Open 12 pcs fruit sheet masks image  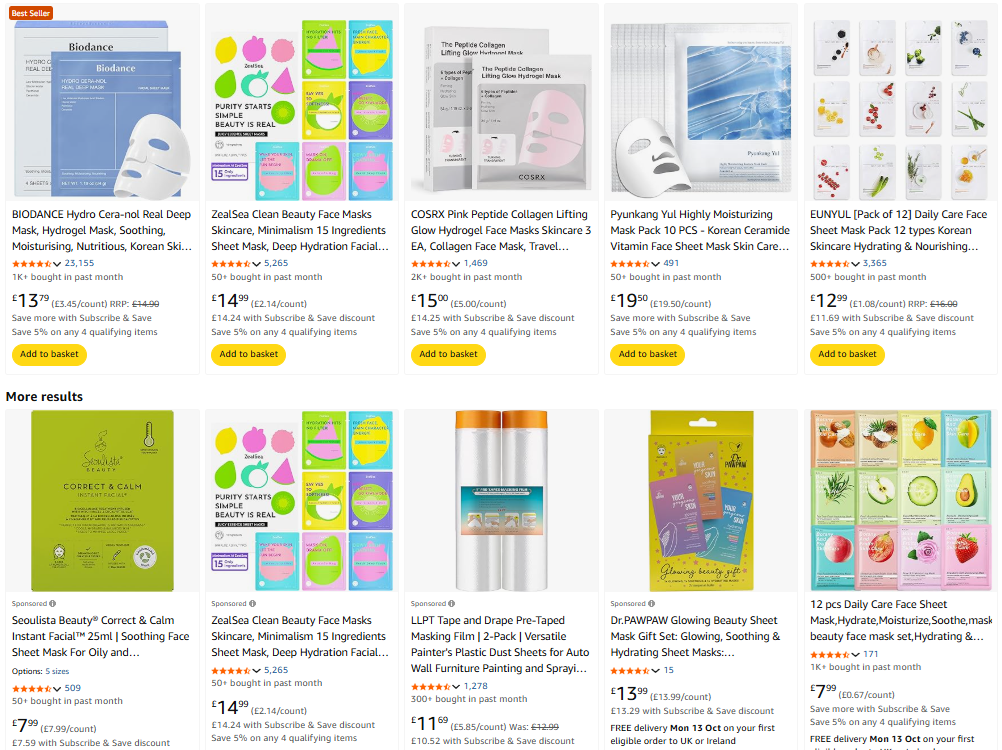[x=900, y=500]
